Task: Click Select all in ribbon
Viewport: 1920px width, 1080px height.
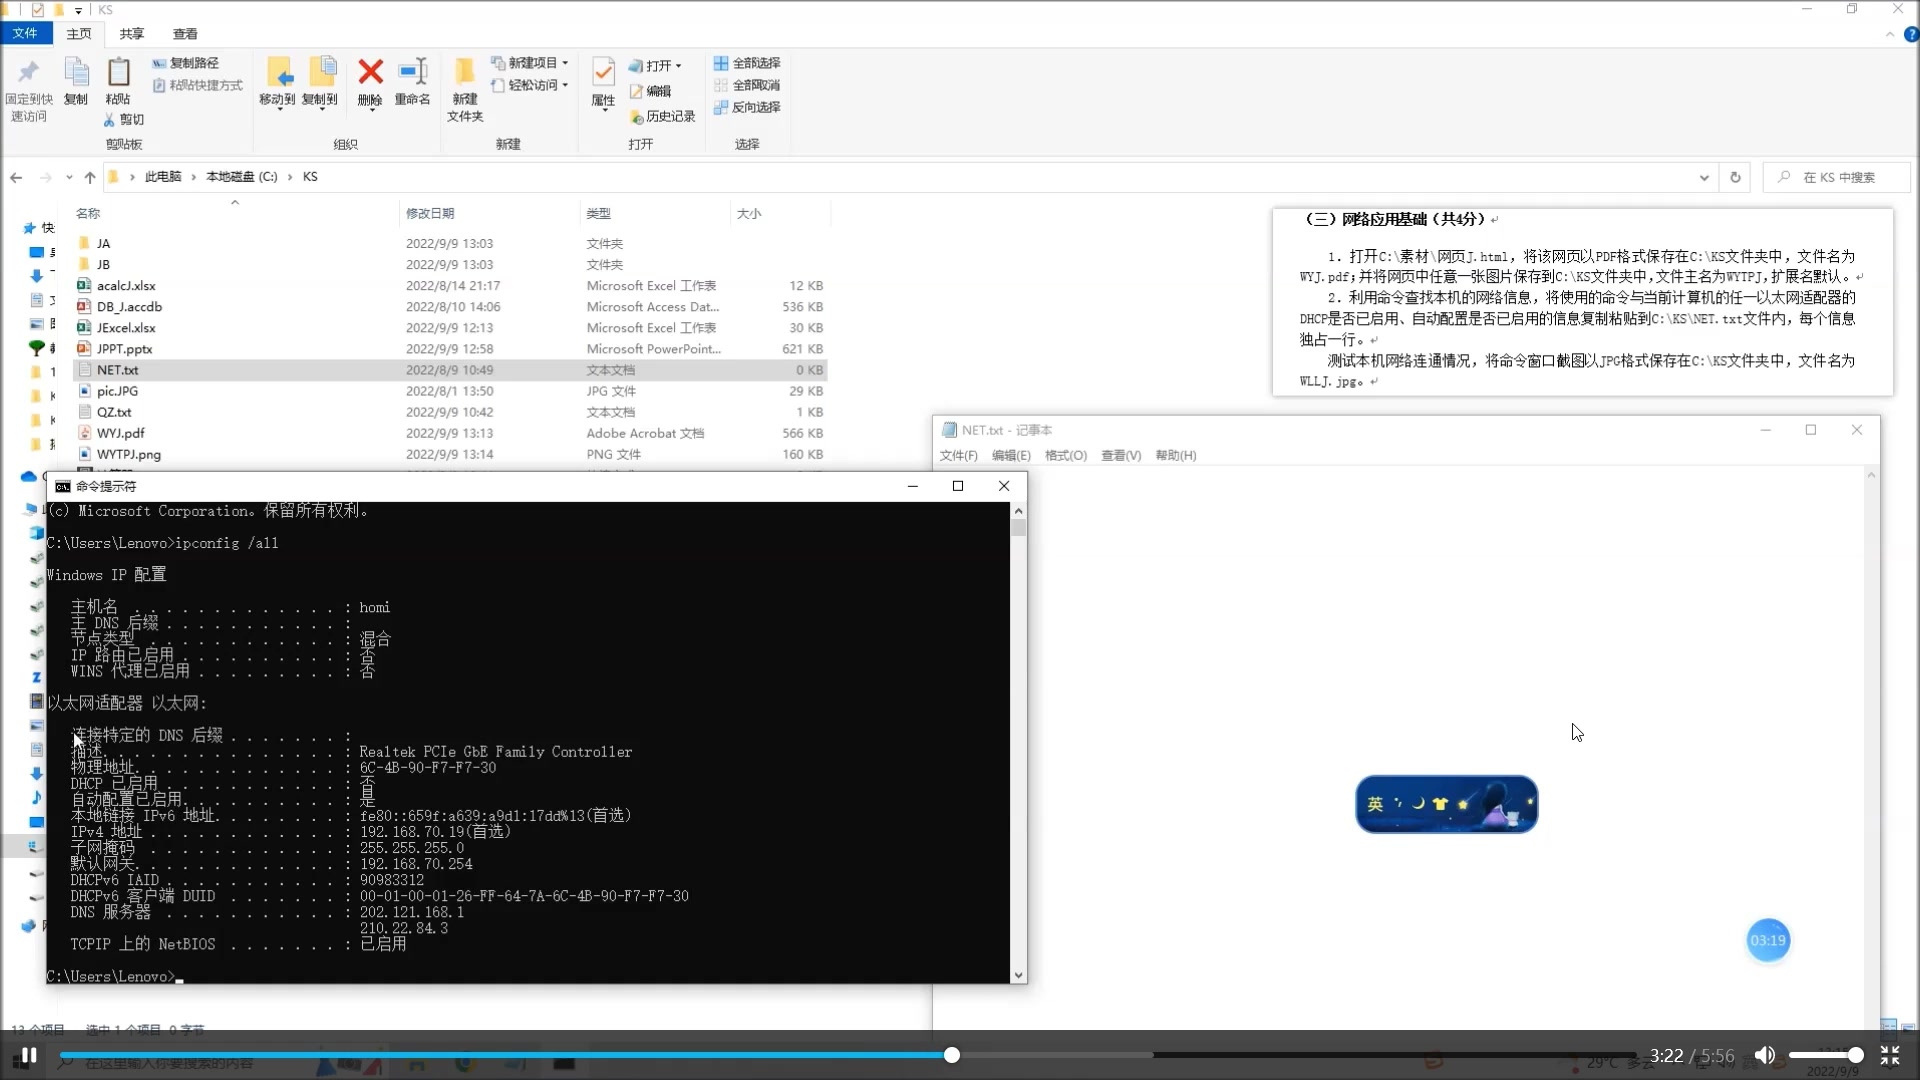Action: click(x=747, y=63)
